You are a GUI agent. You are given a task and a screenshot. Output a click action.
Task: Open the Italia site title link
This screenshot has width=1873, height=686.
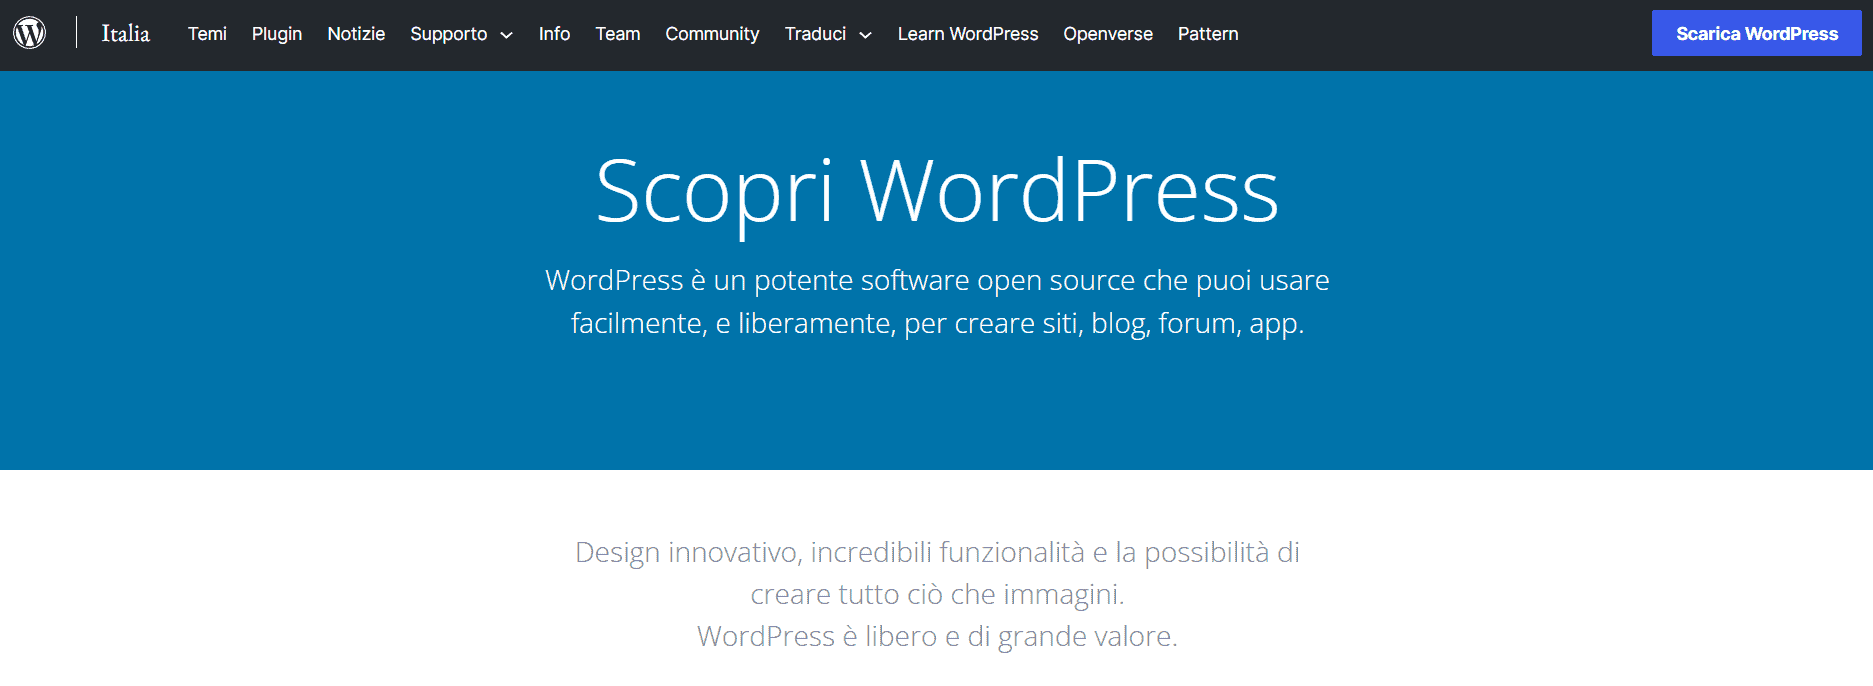tap(126, 33)
